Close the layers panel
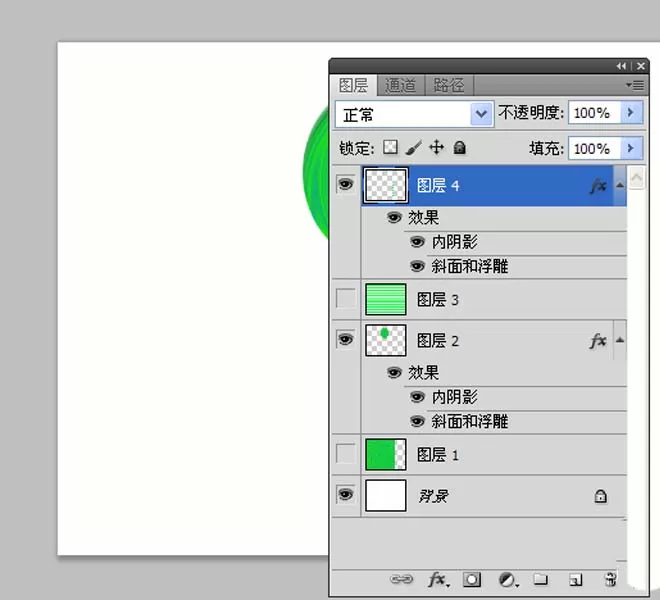660x600 pixels. pyautogui.click(x=641, y=66)
